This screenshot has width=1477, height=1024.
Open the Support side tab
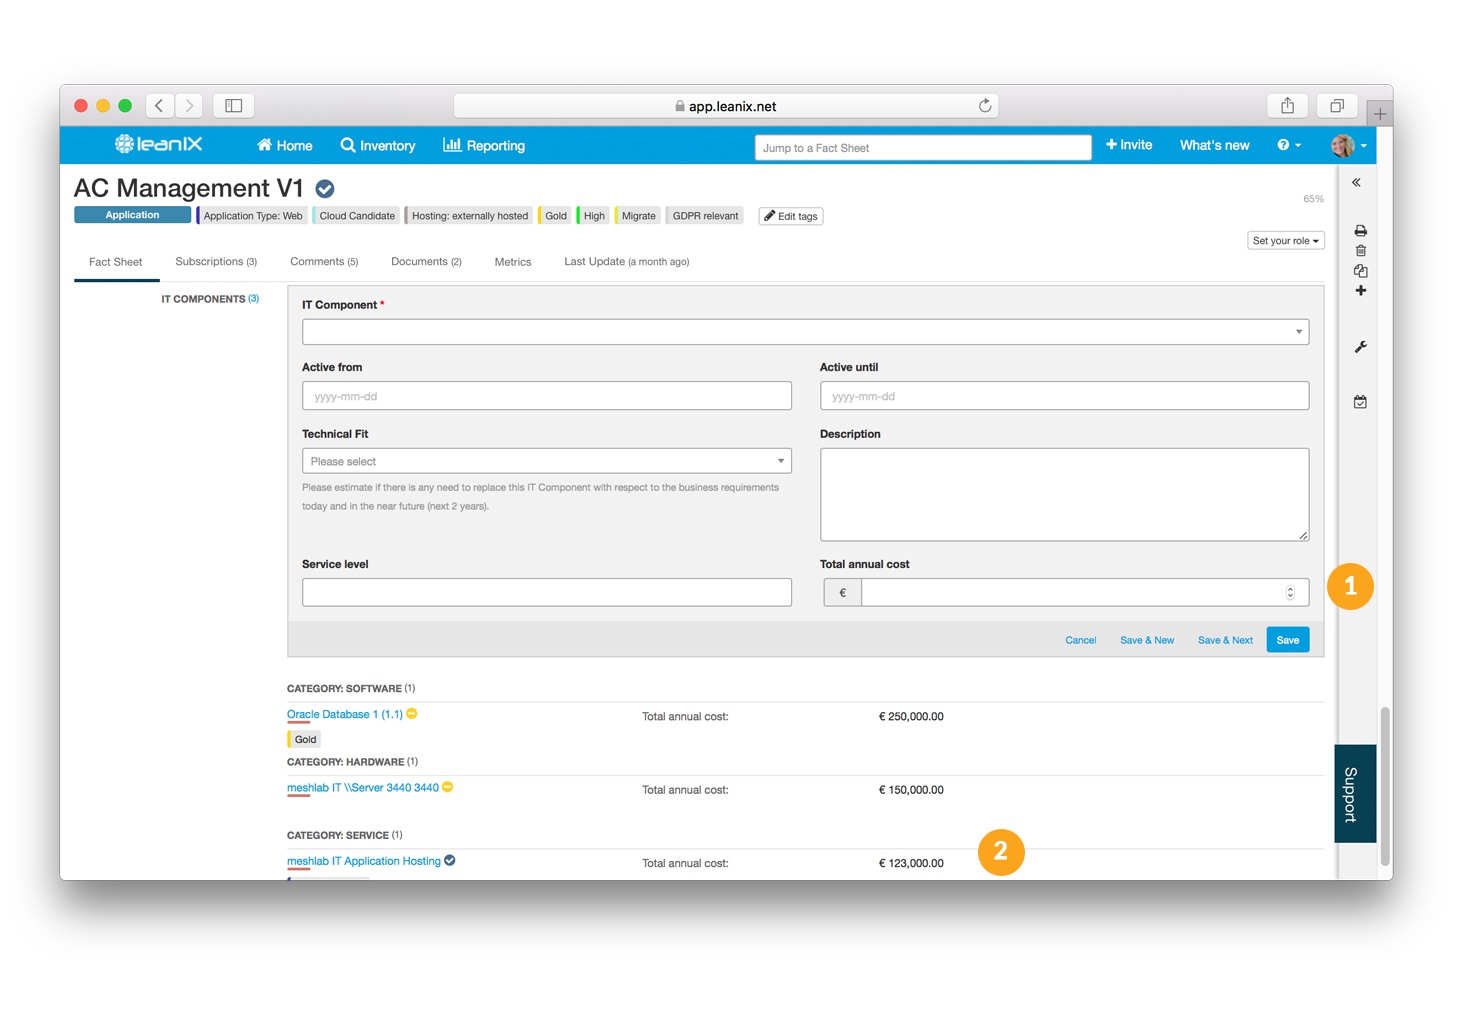pos(1355,794)
